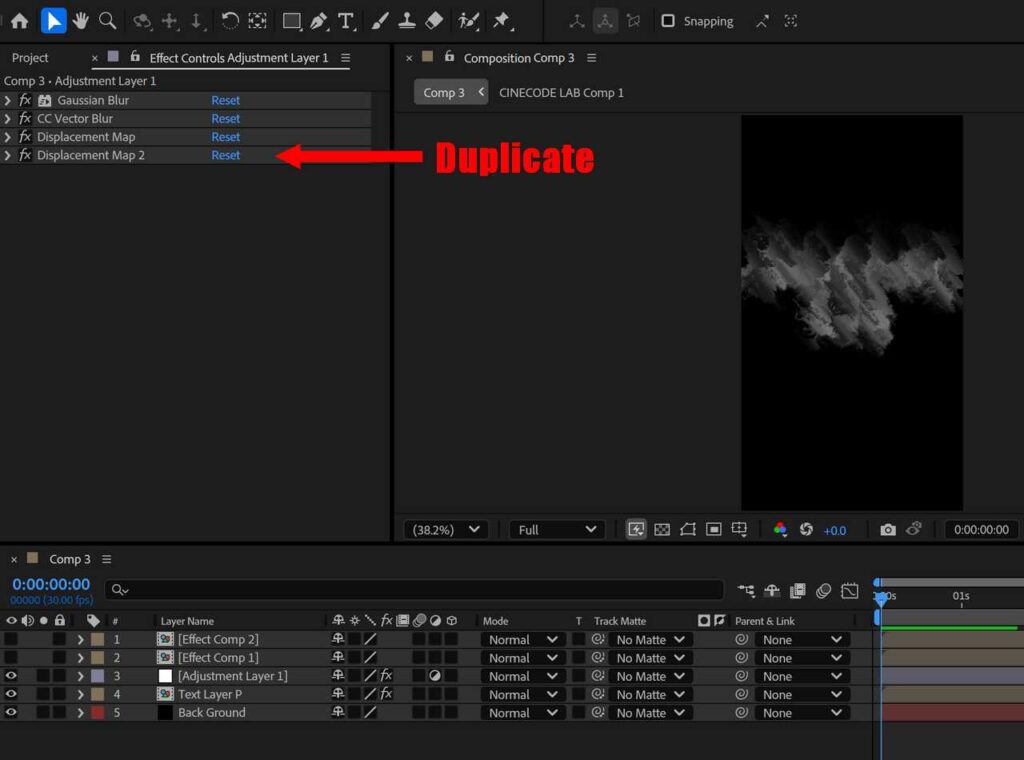Click the timeline layer search field
Image resolution: width=1024 pixels, height=760 pixels.
[414, 590]
